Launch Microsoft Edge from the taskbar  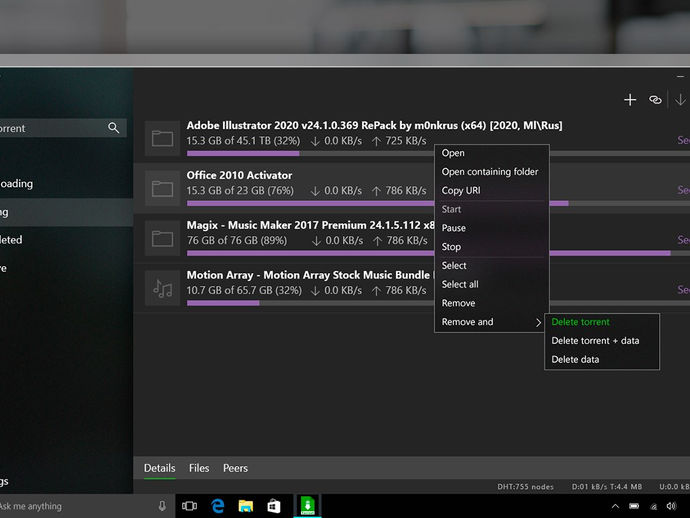click(218, 506)
